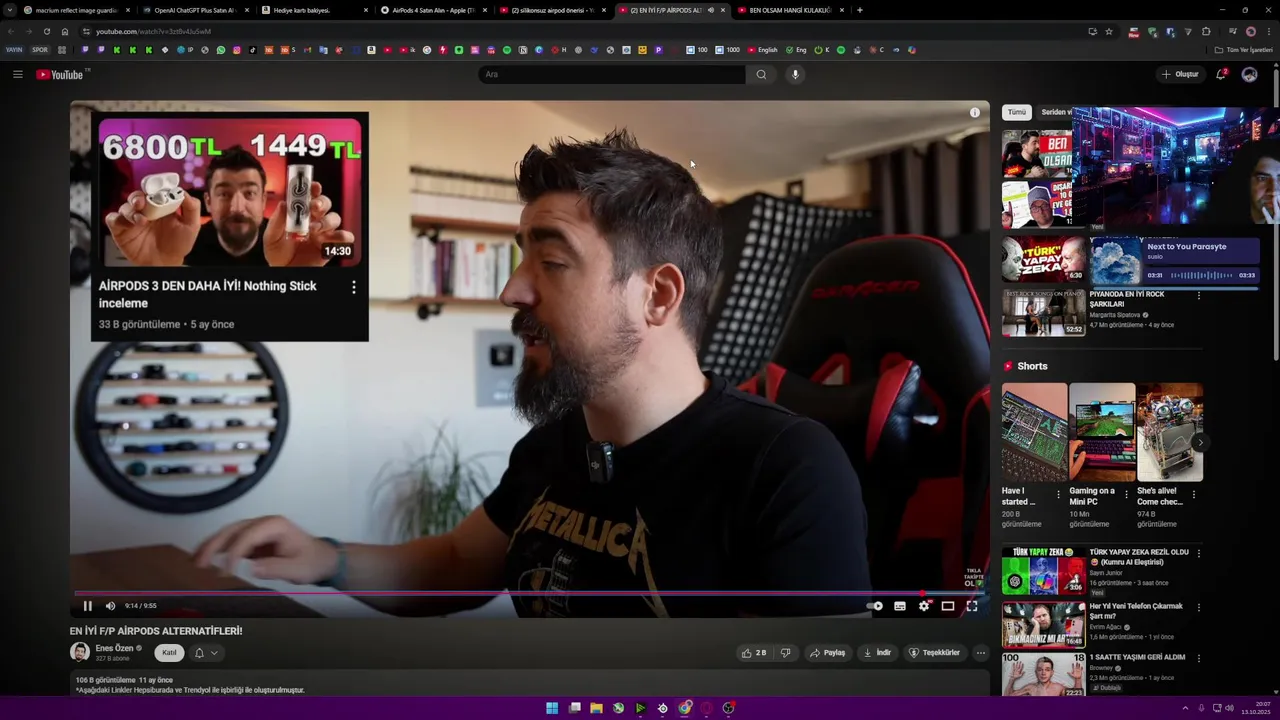Open File Explorer from the taskbar

[x=596, y=708]
